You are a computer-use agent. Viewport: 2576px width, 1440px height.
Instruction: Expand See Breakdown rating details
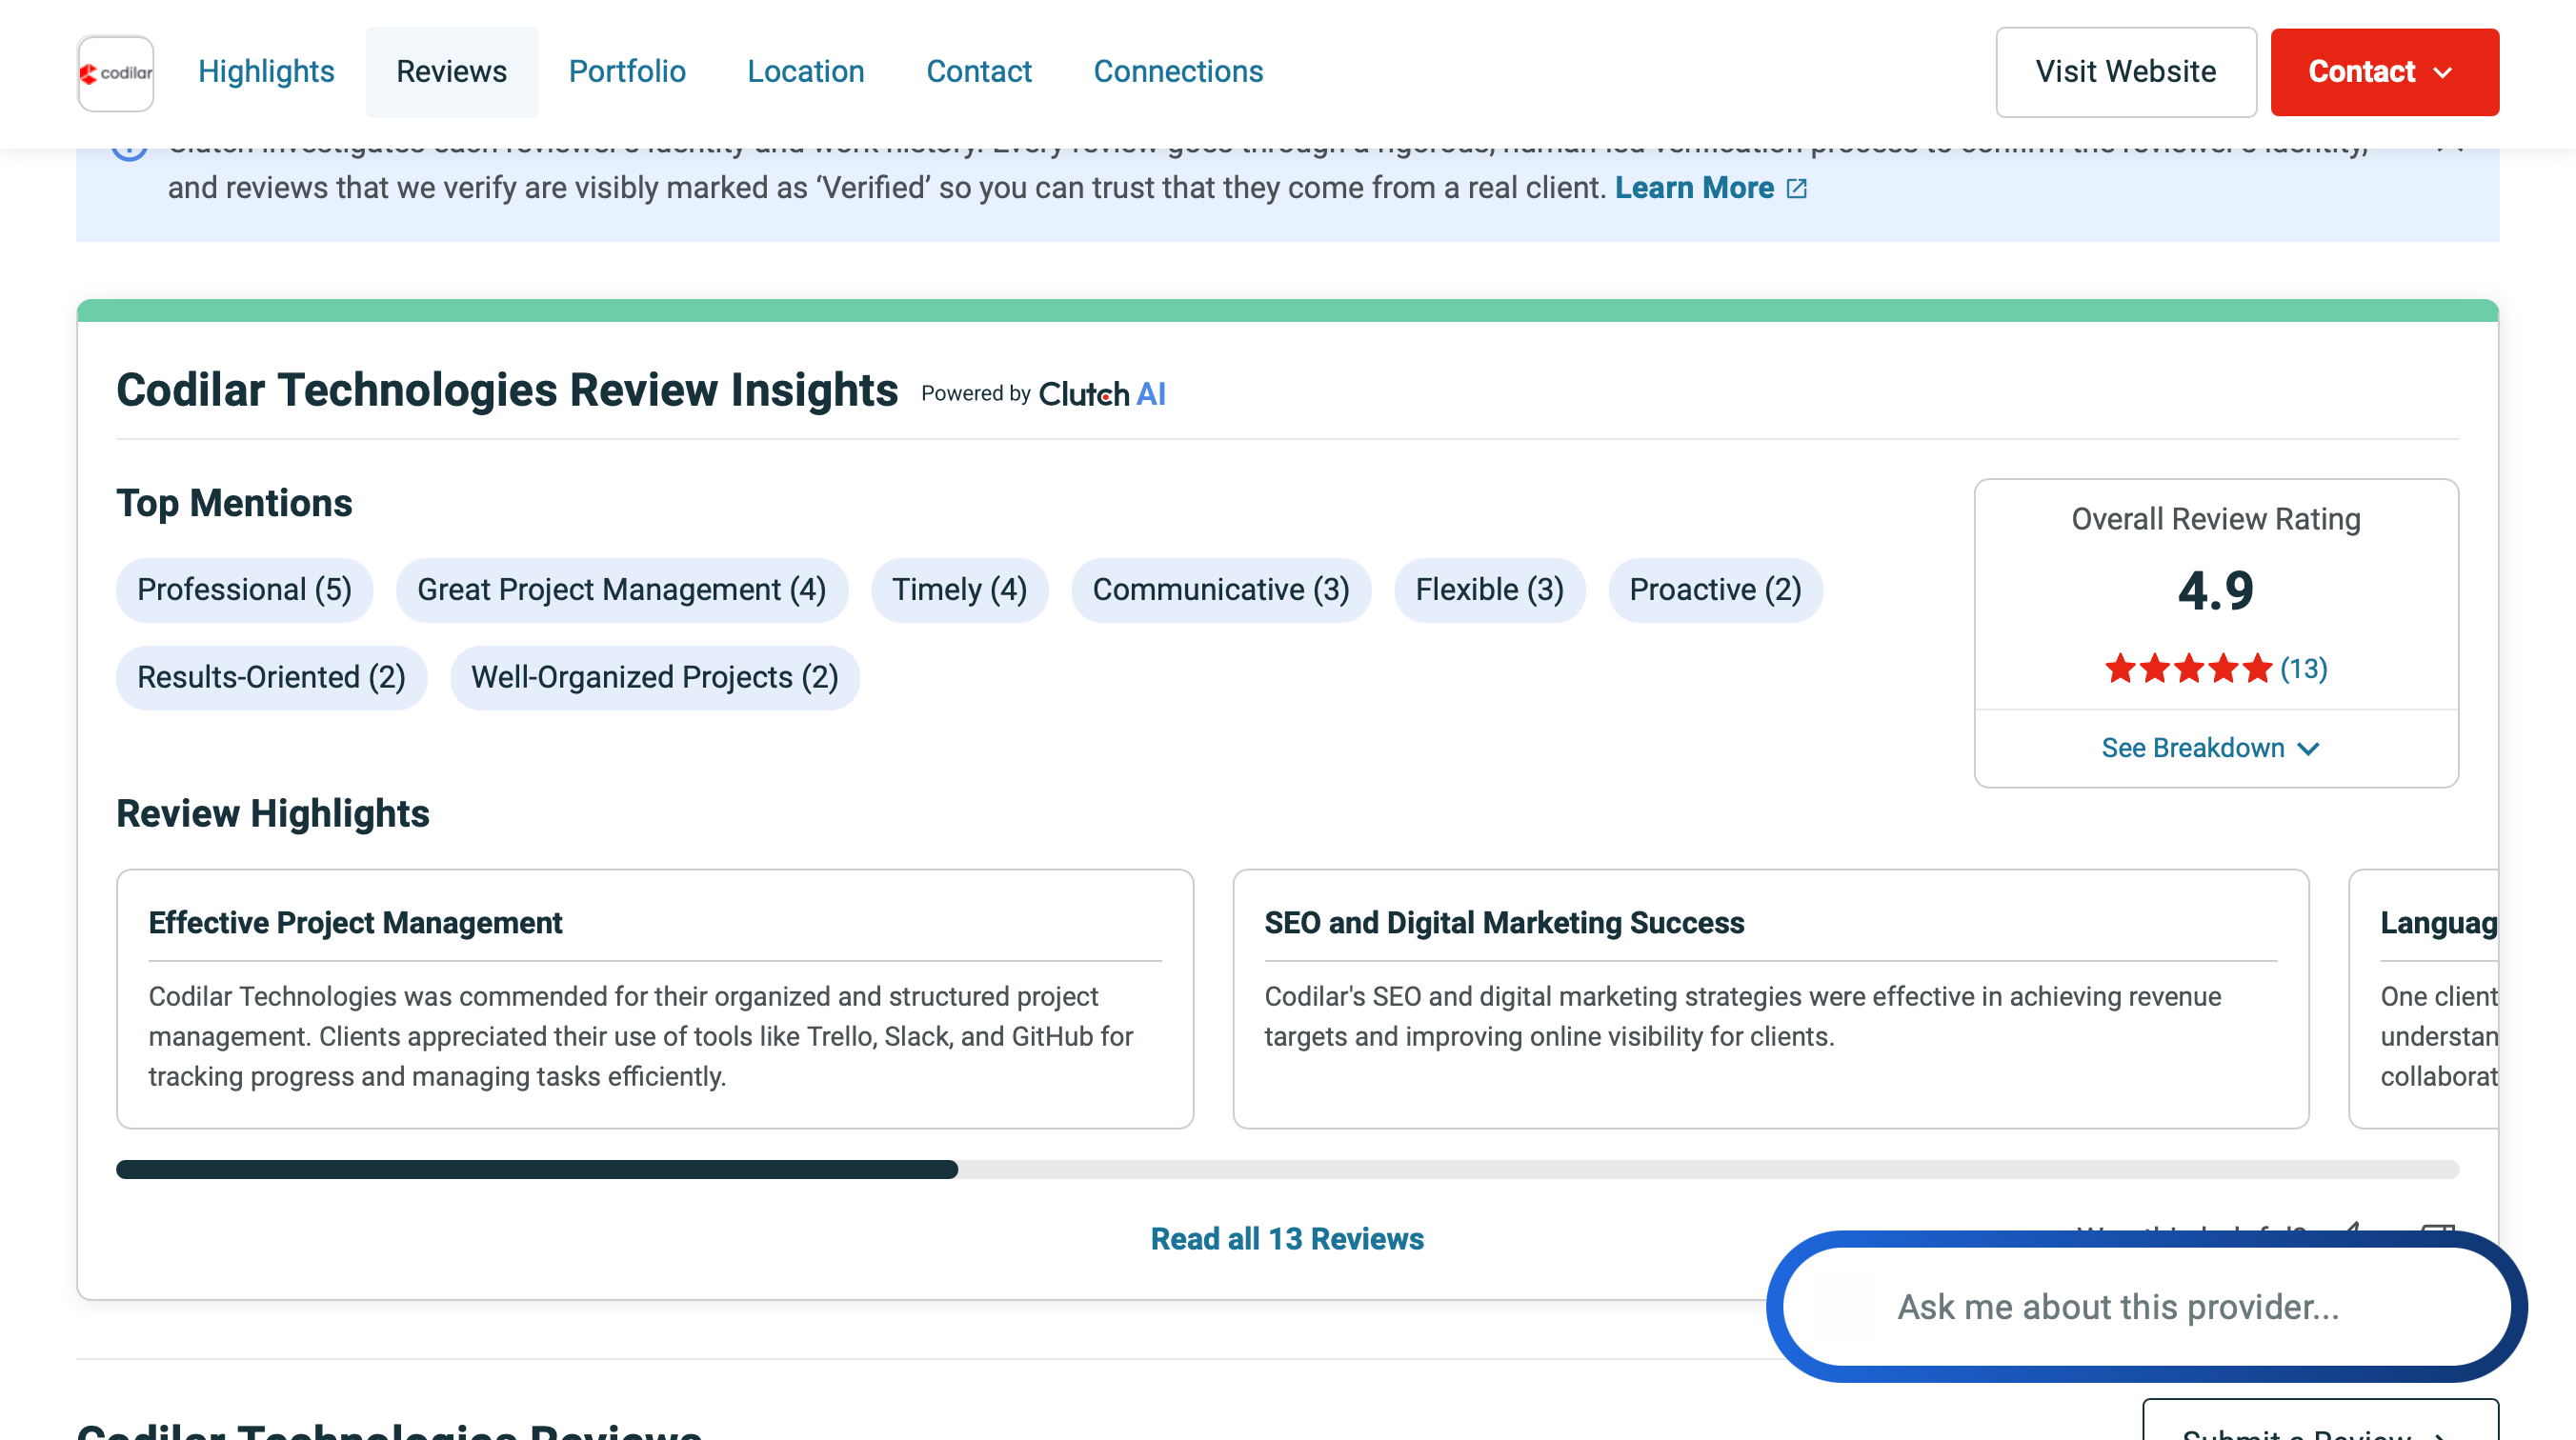pyautogui.click(x=2210, y=748)
